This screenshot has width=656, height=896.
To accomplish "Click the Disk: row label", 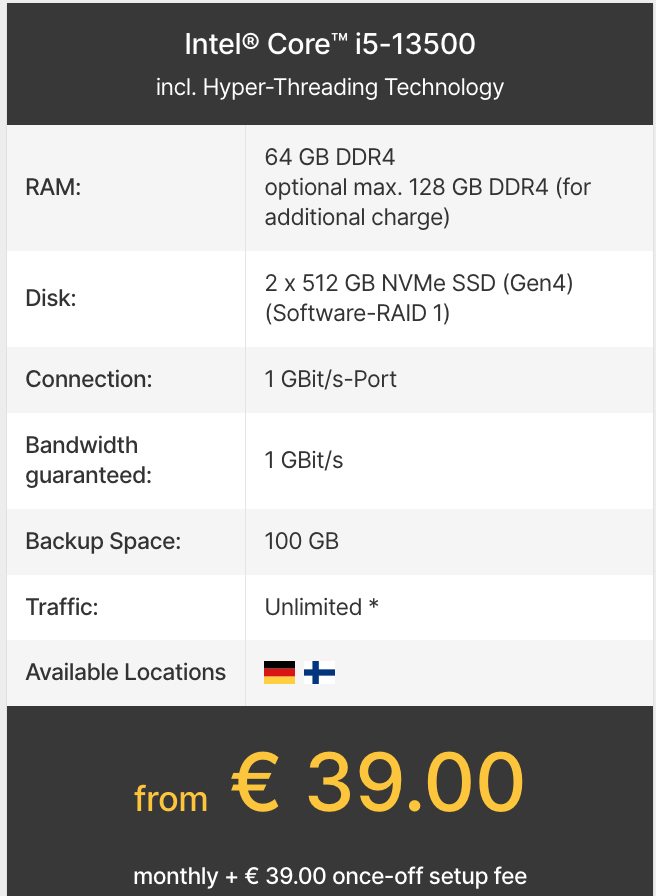I will (x=51, y=298).
